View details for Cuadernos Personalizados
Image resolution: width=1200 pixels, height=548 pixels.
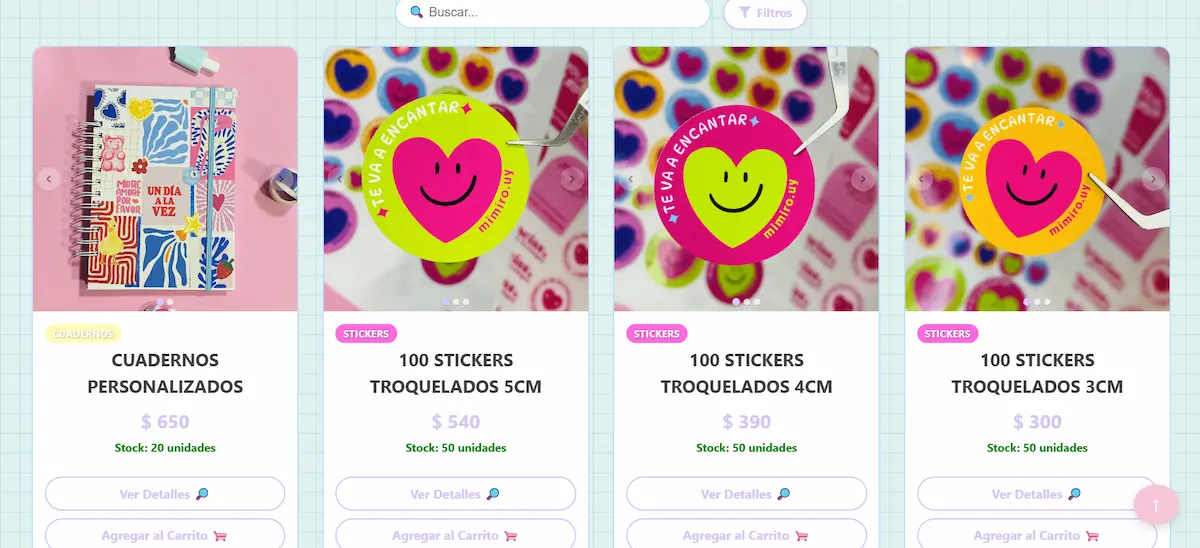165,494
